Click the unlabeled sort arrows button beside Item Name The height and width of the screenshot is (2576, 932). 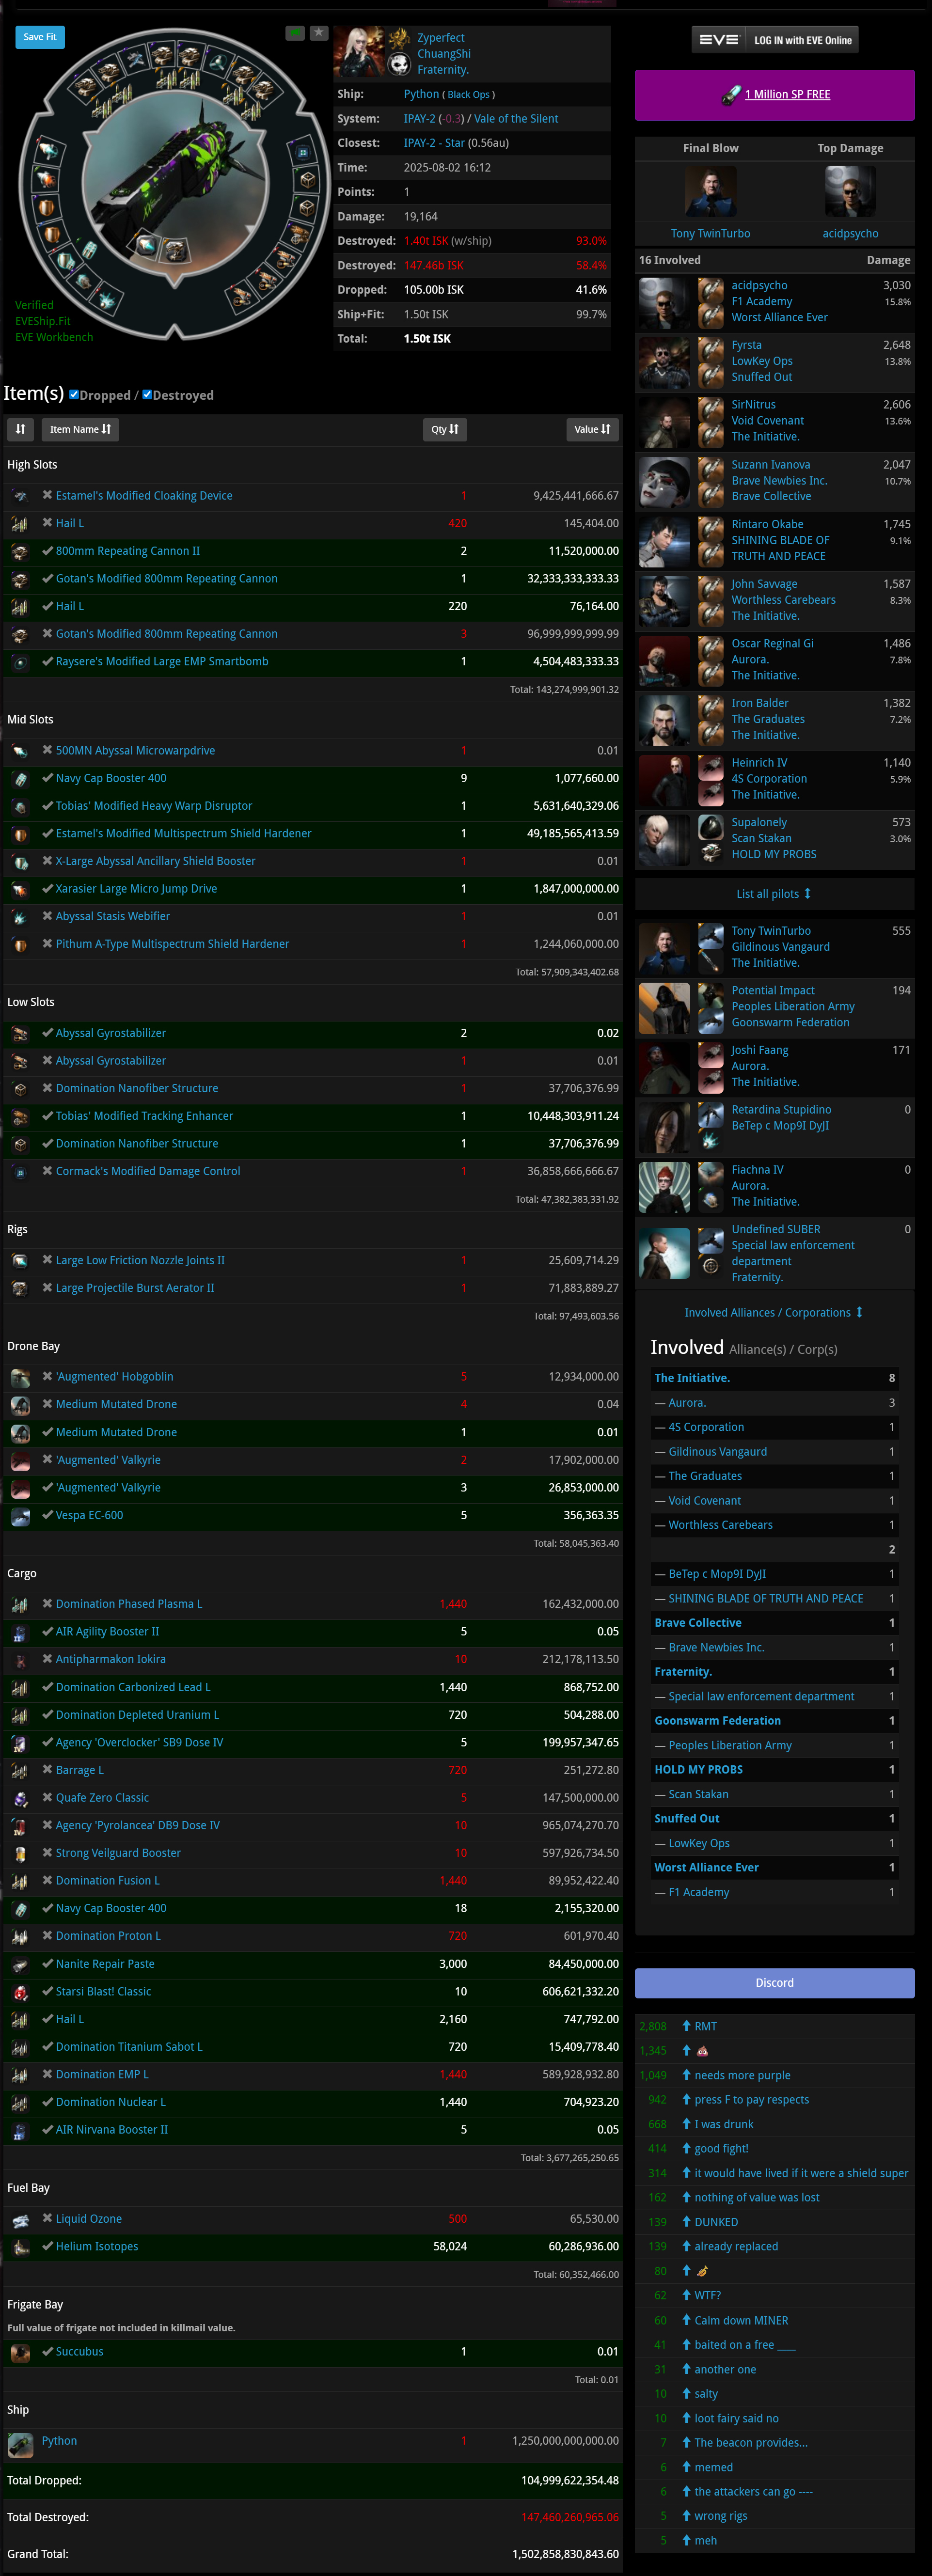(20, 430)
